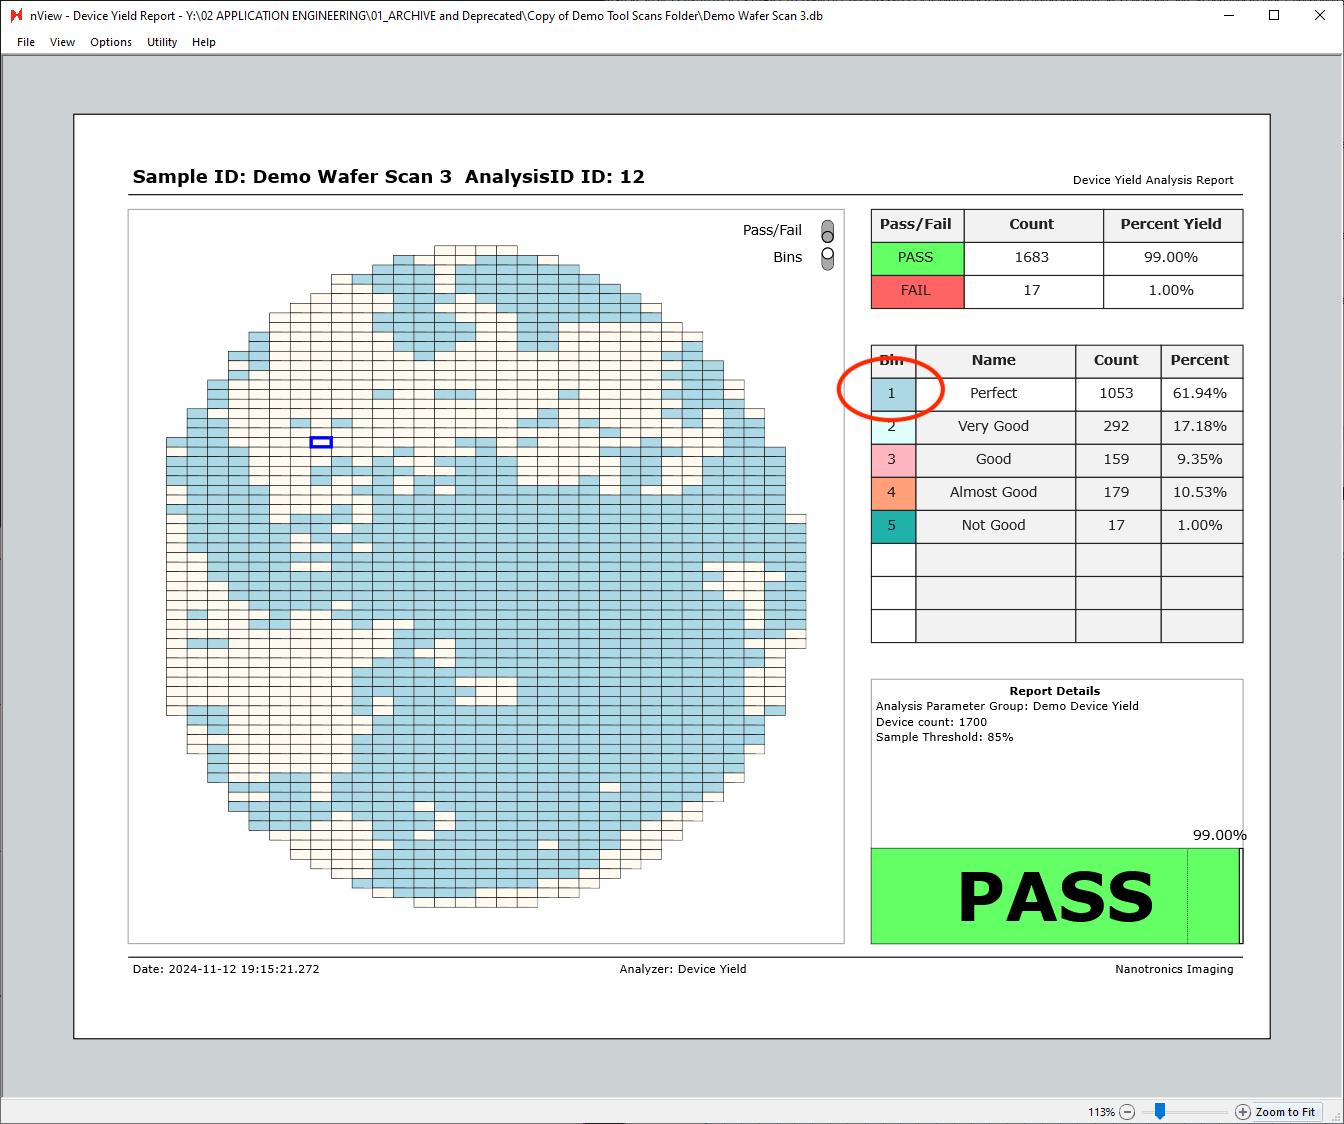This screenshot has width=1344, height=1124.
Task: Select the orange Bin 4 Almost Good swatch
Action: click(x=892, y=492)
